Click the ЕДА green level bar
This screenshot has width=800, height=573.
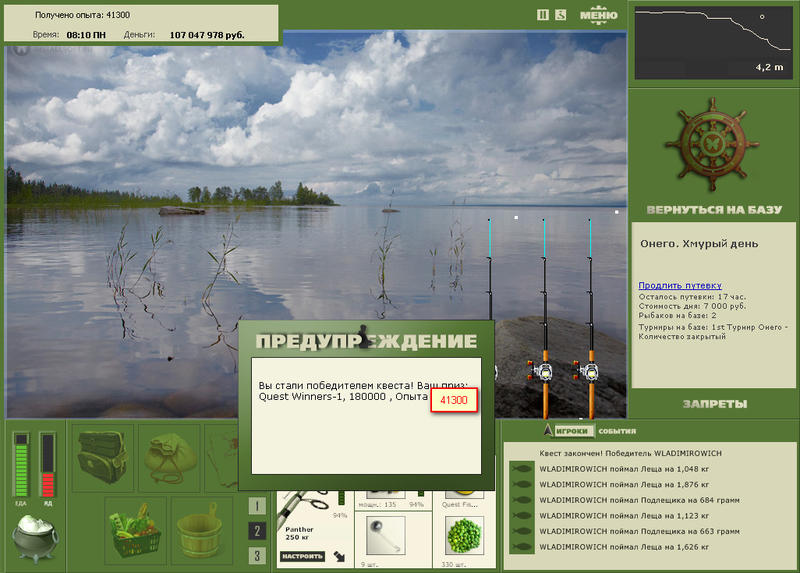click(x=21, y=465)
